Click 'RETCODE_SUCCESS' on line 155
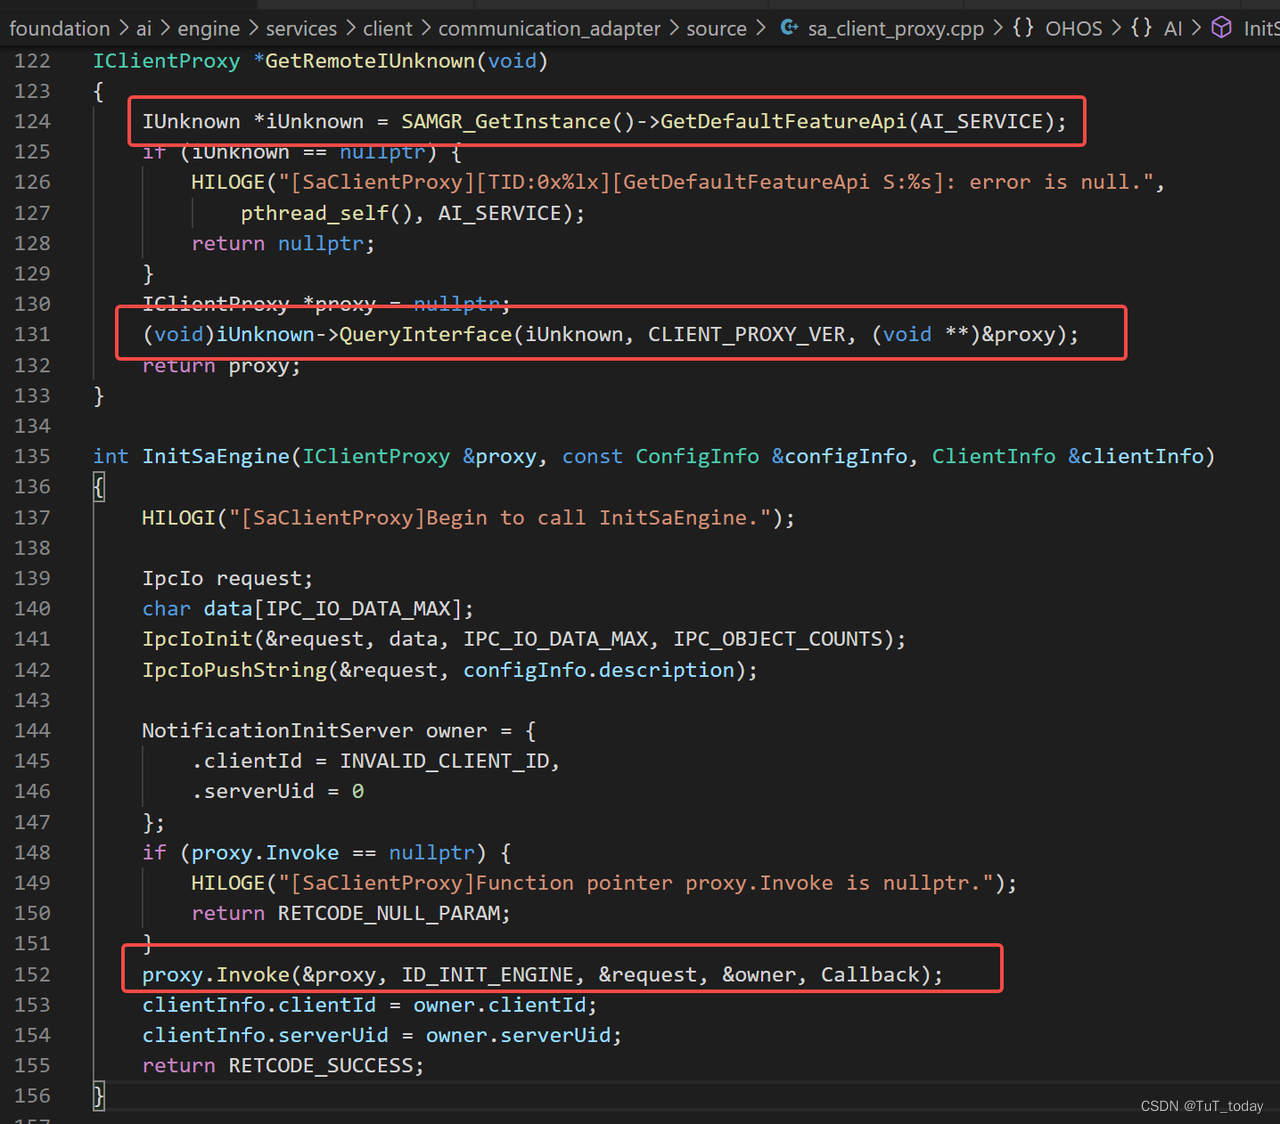Viewport: 1280px width, 1124px height. point(320,1066)
